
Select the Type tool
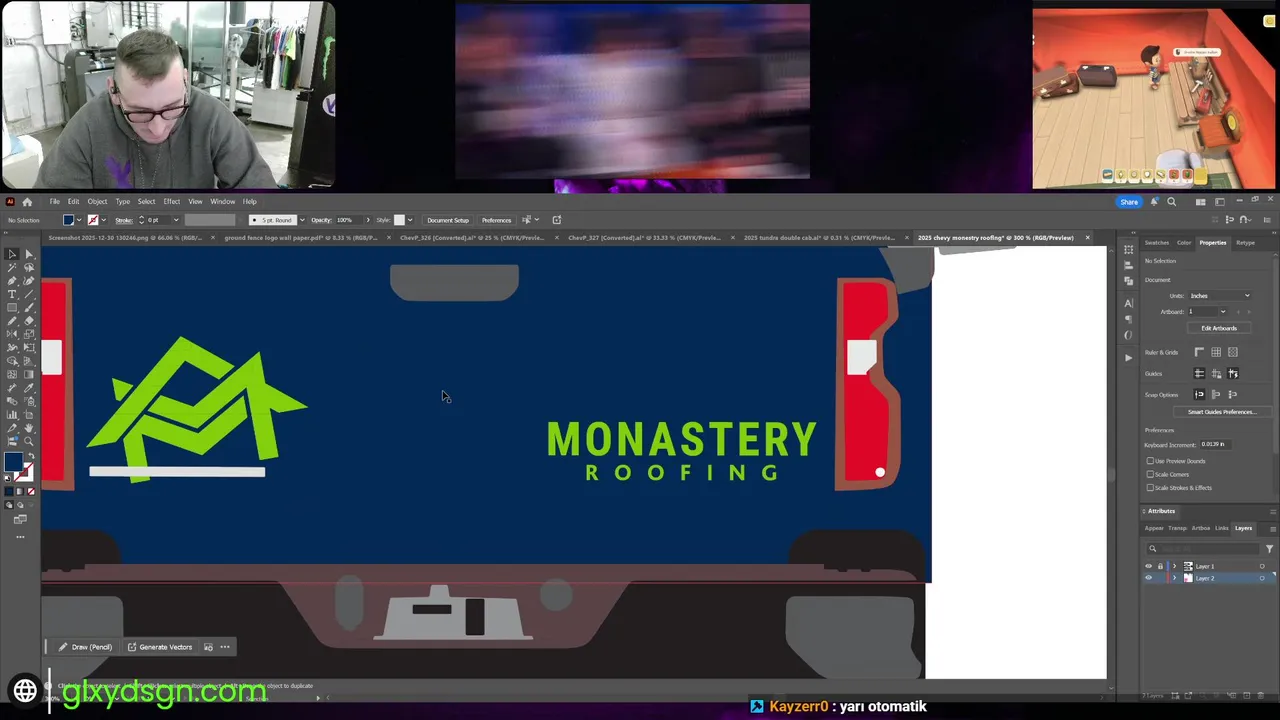[x=12, y=294]
